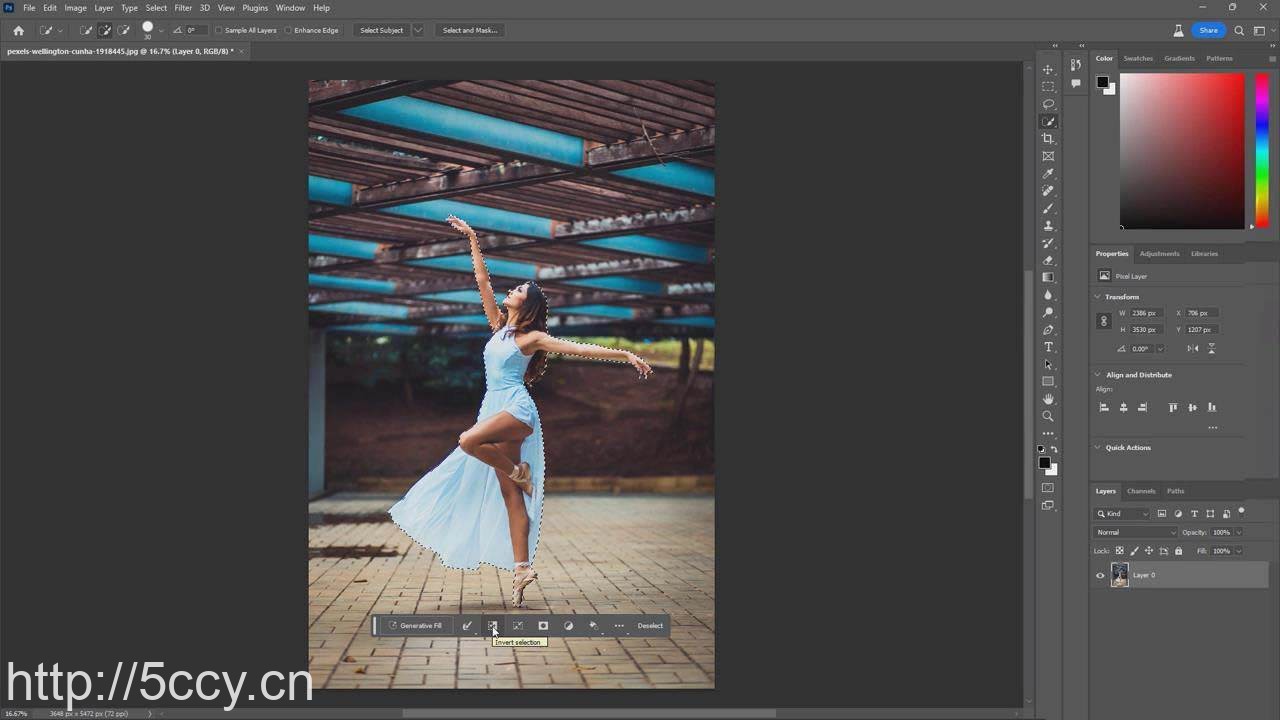Click the Select and Mask button
This screenshot has height=720, width=1280.
click(469, 30)
